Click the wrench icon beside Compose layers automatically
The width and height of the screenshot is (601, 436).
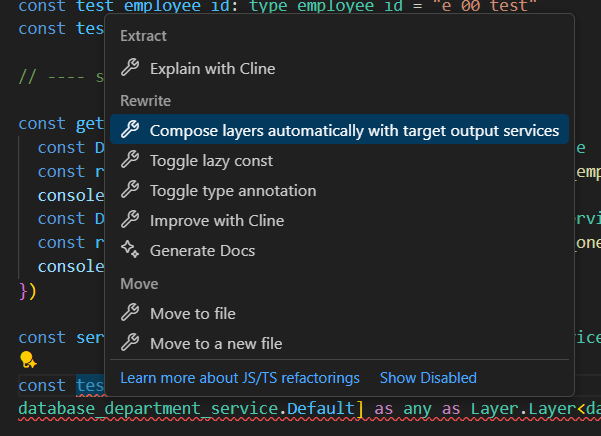tap(130, 129)
